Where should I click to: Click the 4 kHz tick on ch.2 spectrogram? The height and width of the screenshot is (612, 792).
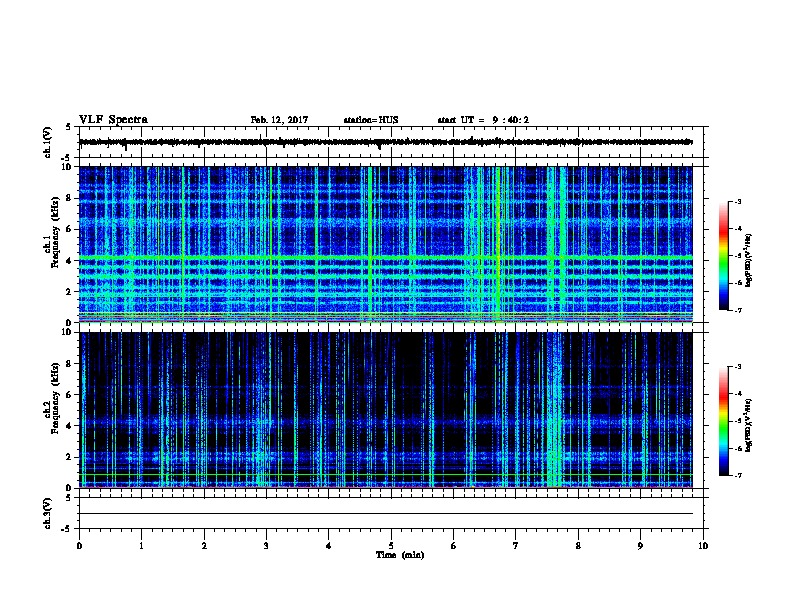point(68,426)
